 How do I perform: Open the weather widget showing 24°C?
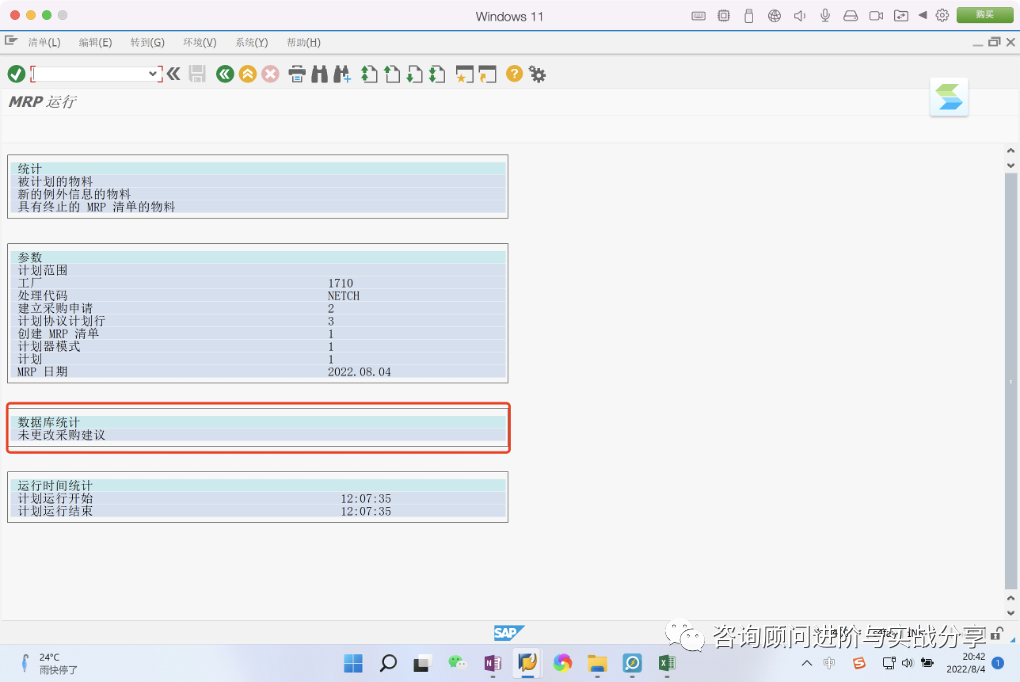(49, 663)
